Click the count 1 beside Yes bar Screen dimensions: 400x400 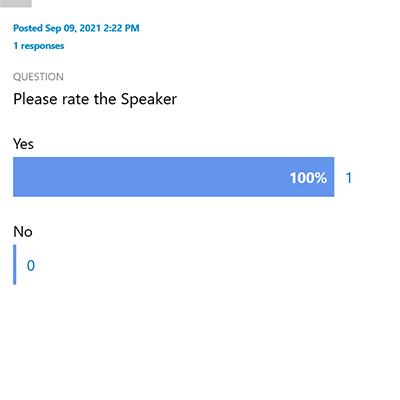(x=349, y=178)
